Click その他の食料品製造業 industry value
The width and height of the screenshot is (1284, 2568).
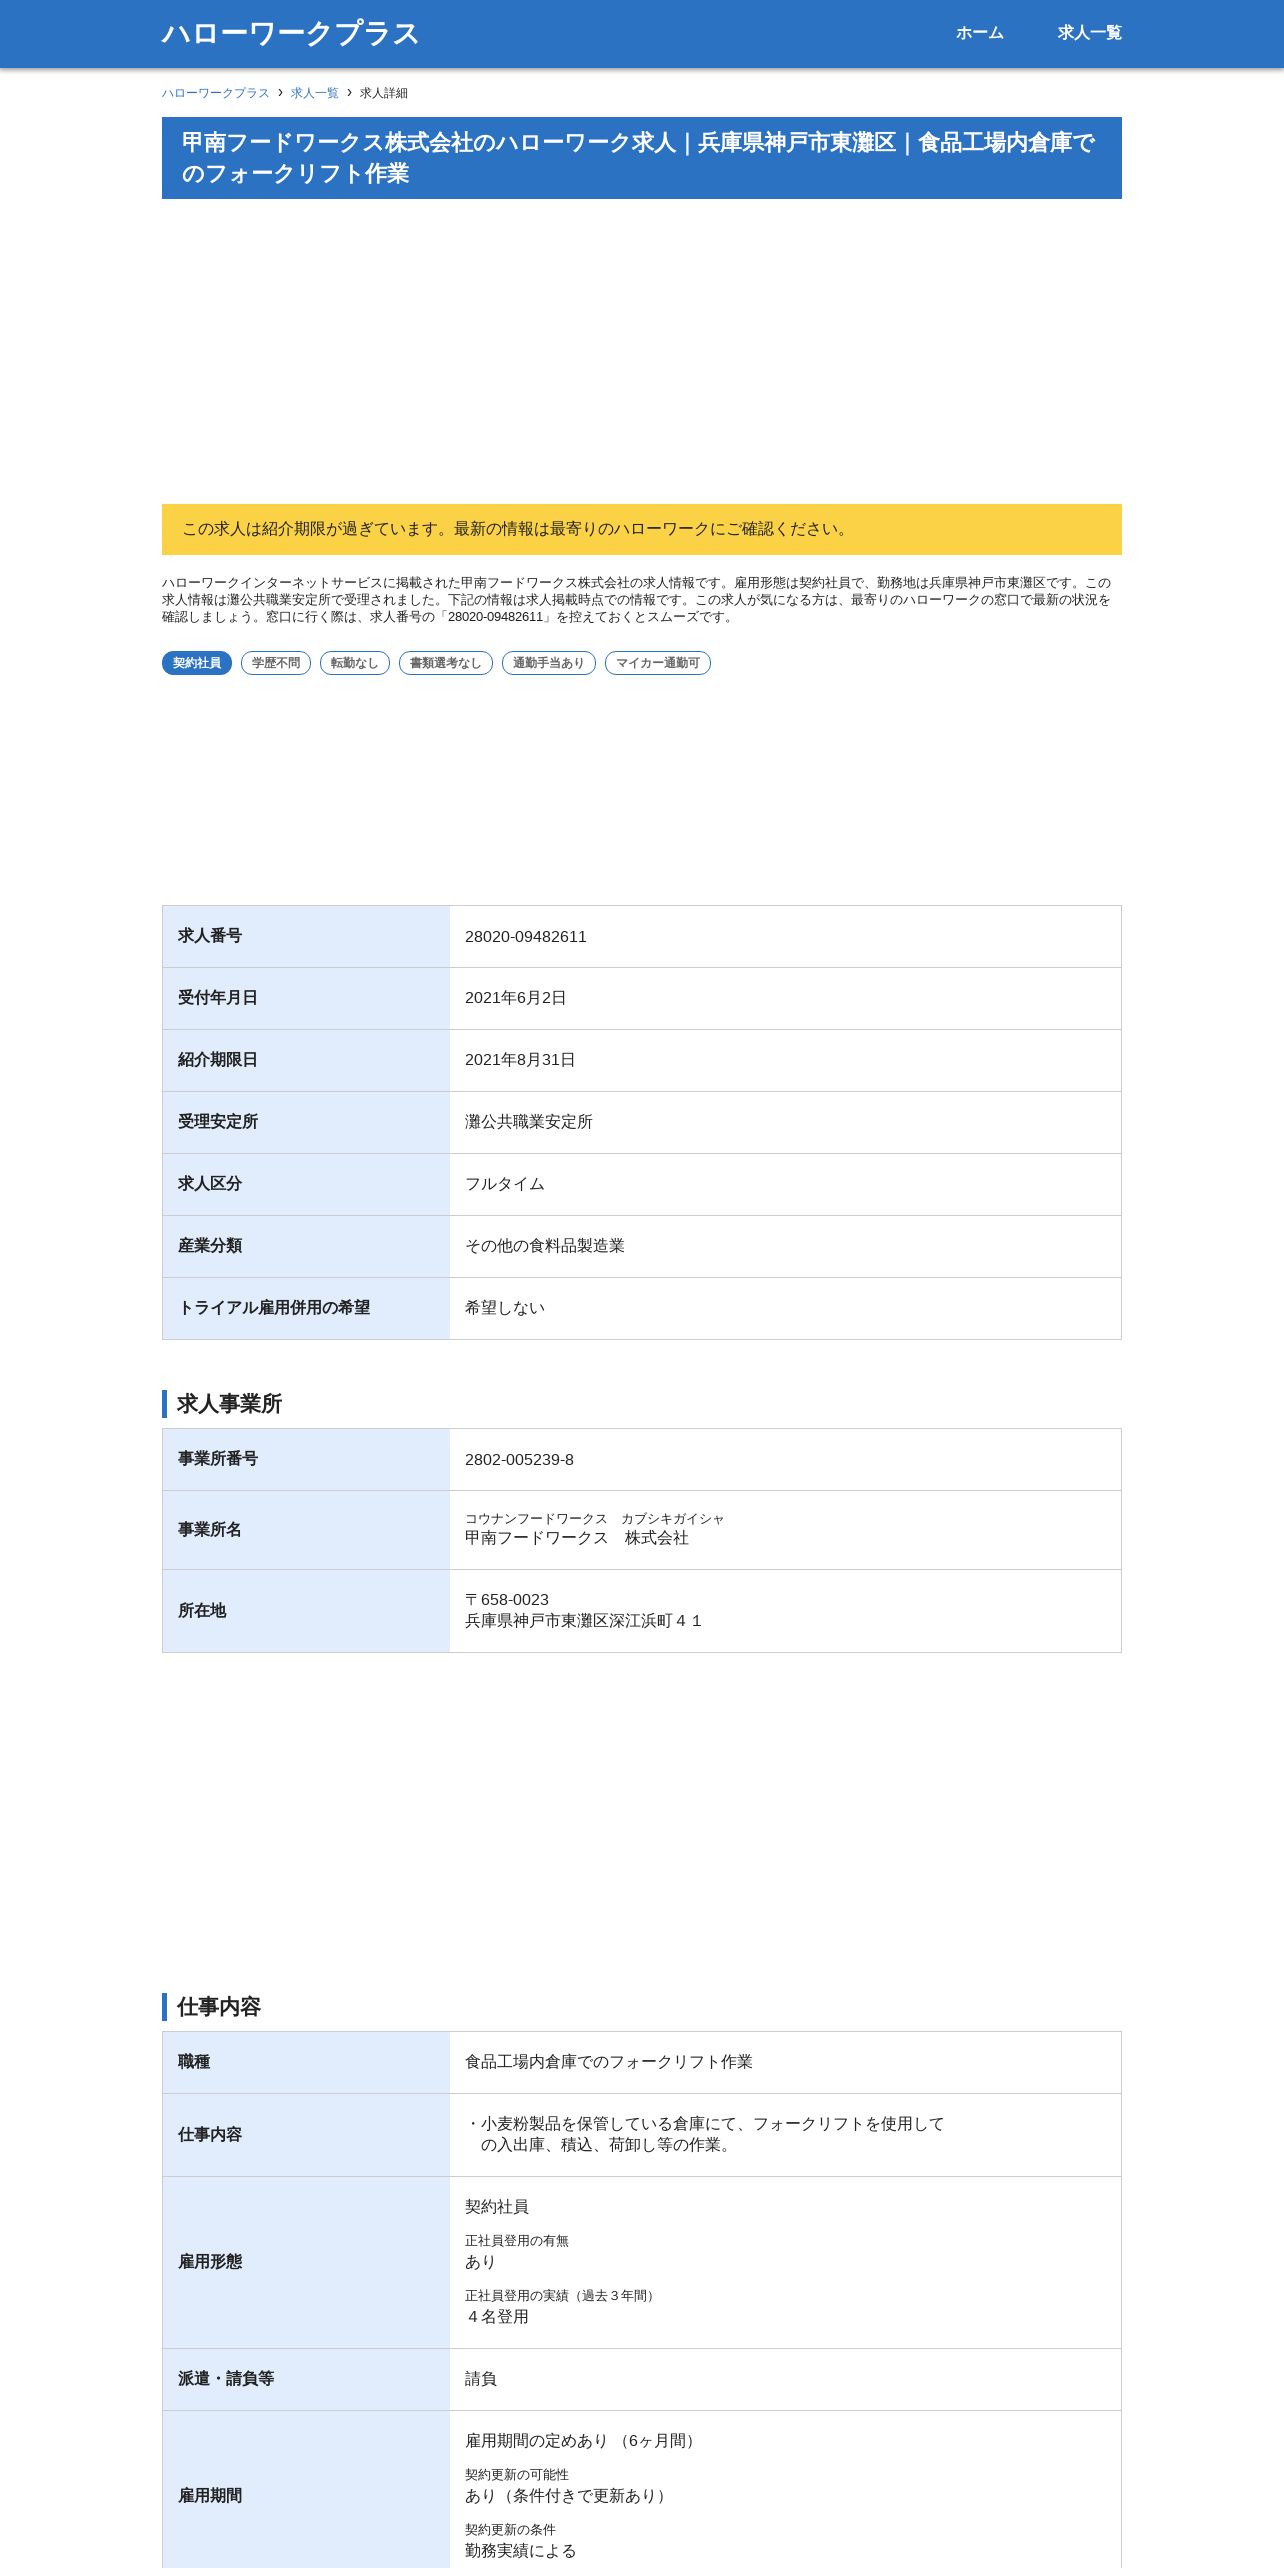tap(545, 1246)
